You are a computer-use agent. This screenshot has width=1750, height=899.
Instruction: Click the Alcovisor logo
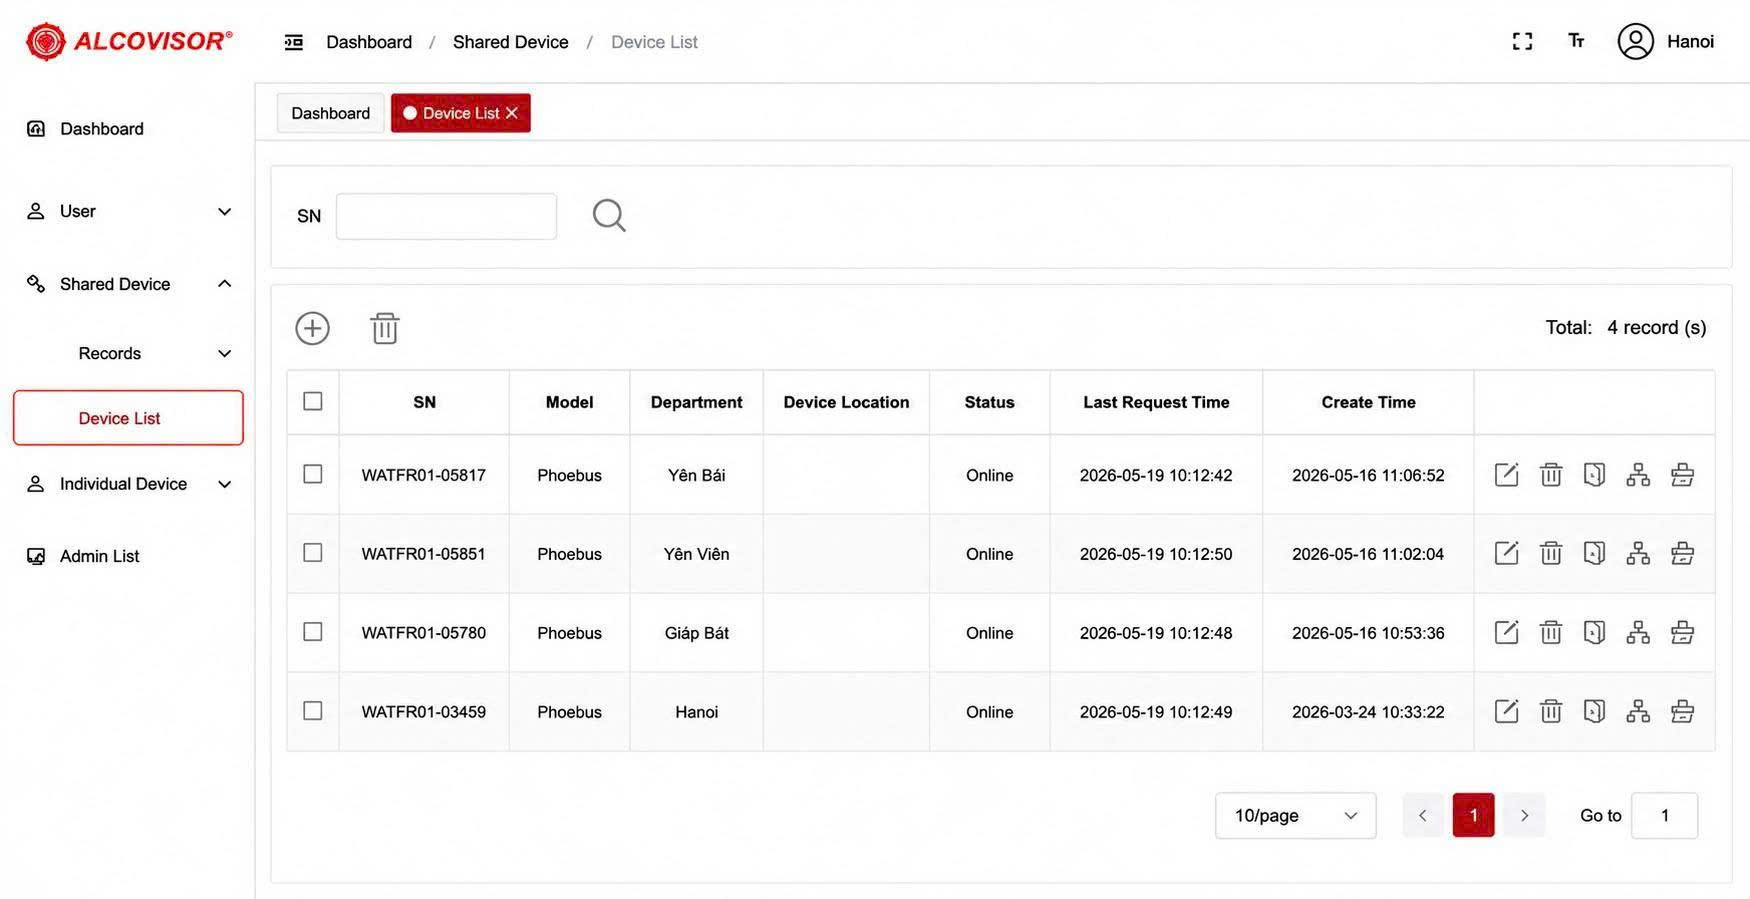129,42
